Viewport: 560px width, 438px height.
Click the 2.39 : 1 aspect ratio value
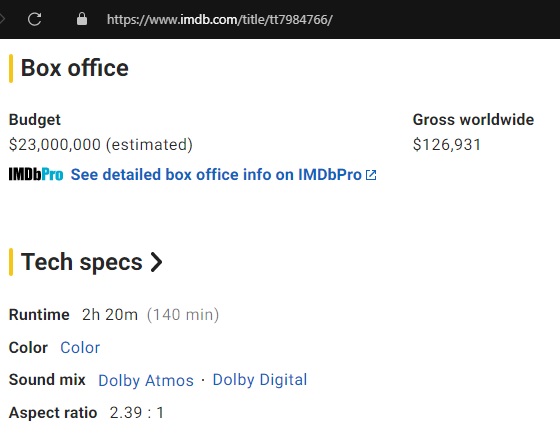(137, 413)
